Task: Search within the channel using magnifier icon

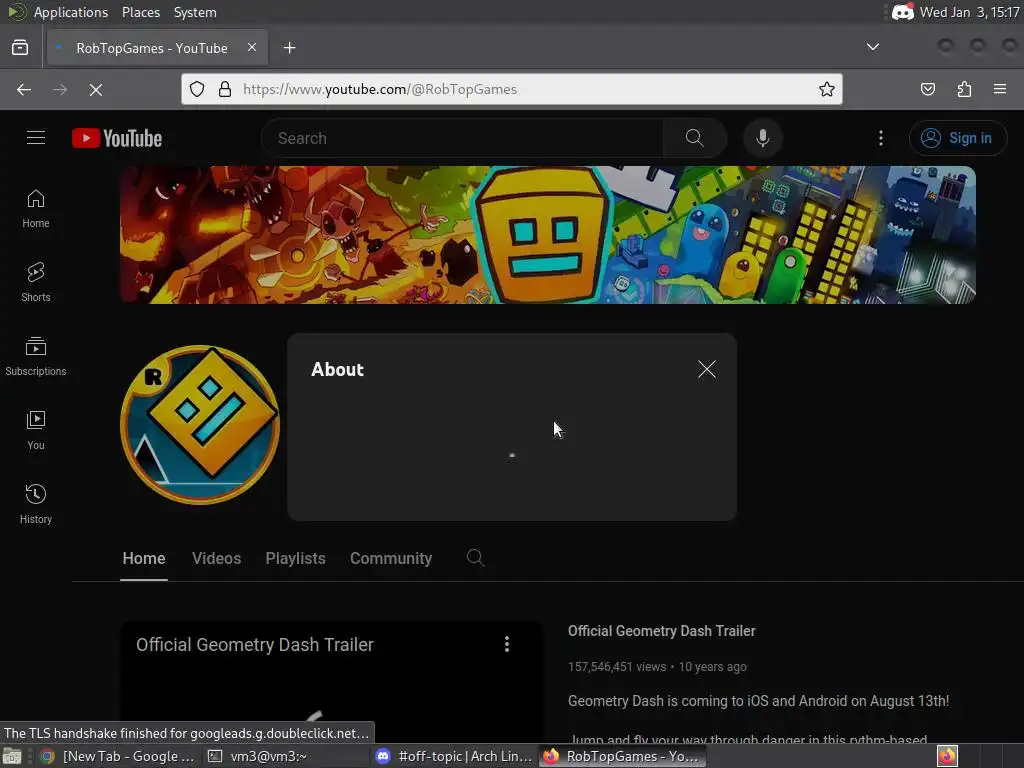Action: [475, 558]
